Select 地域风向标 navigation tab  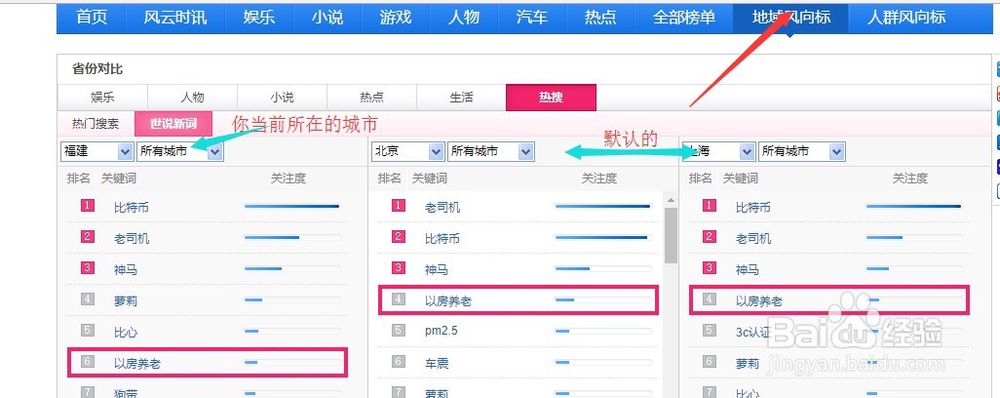pyautogui.click(x=791, y=18)
